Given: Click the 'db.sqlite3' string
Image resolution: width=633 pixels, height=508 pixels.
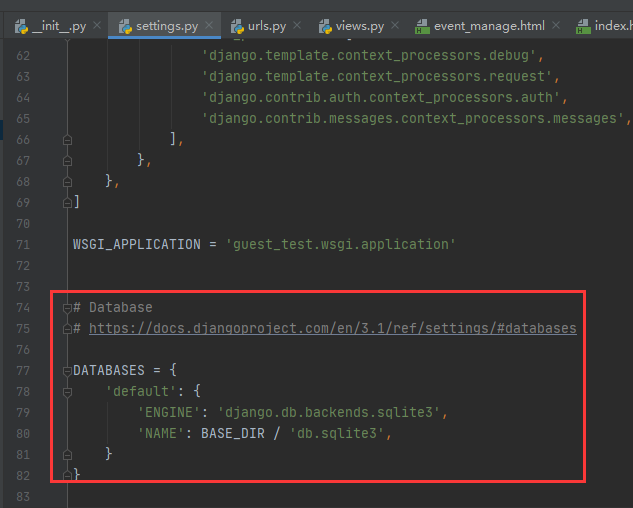Looking at the screenshot, I should coord(337,433).
